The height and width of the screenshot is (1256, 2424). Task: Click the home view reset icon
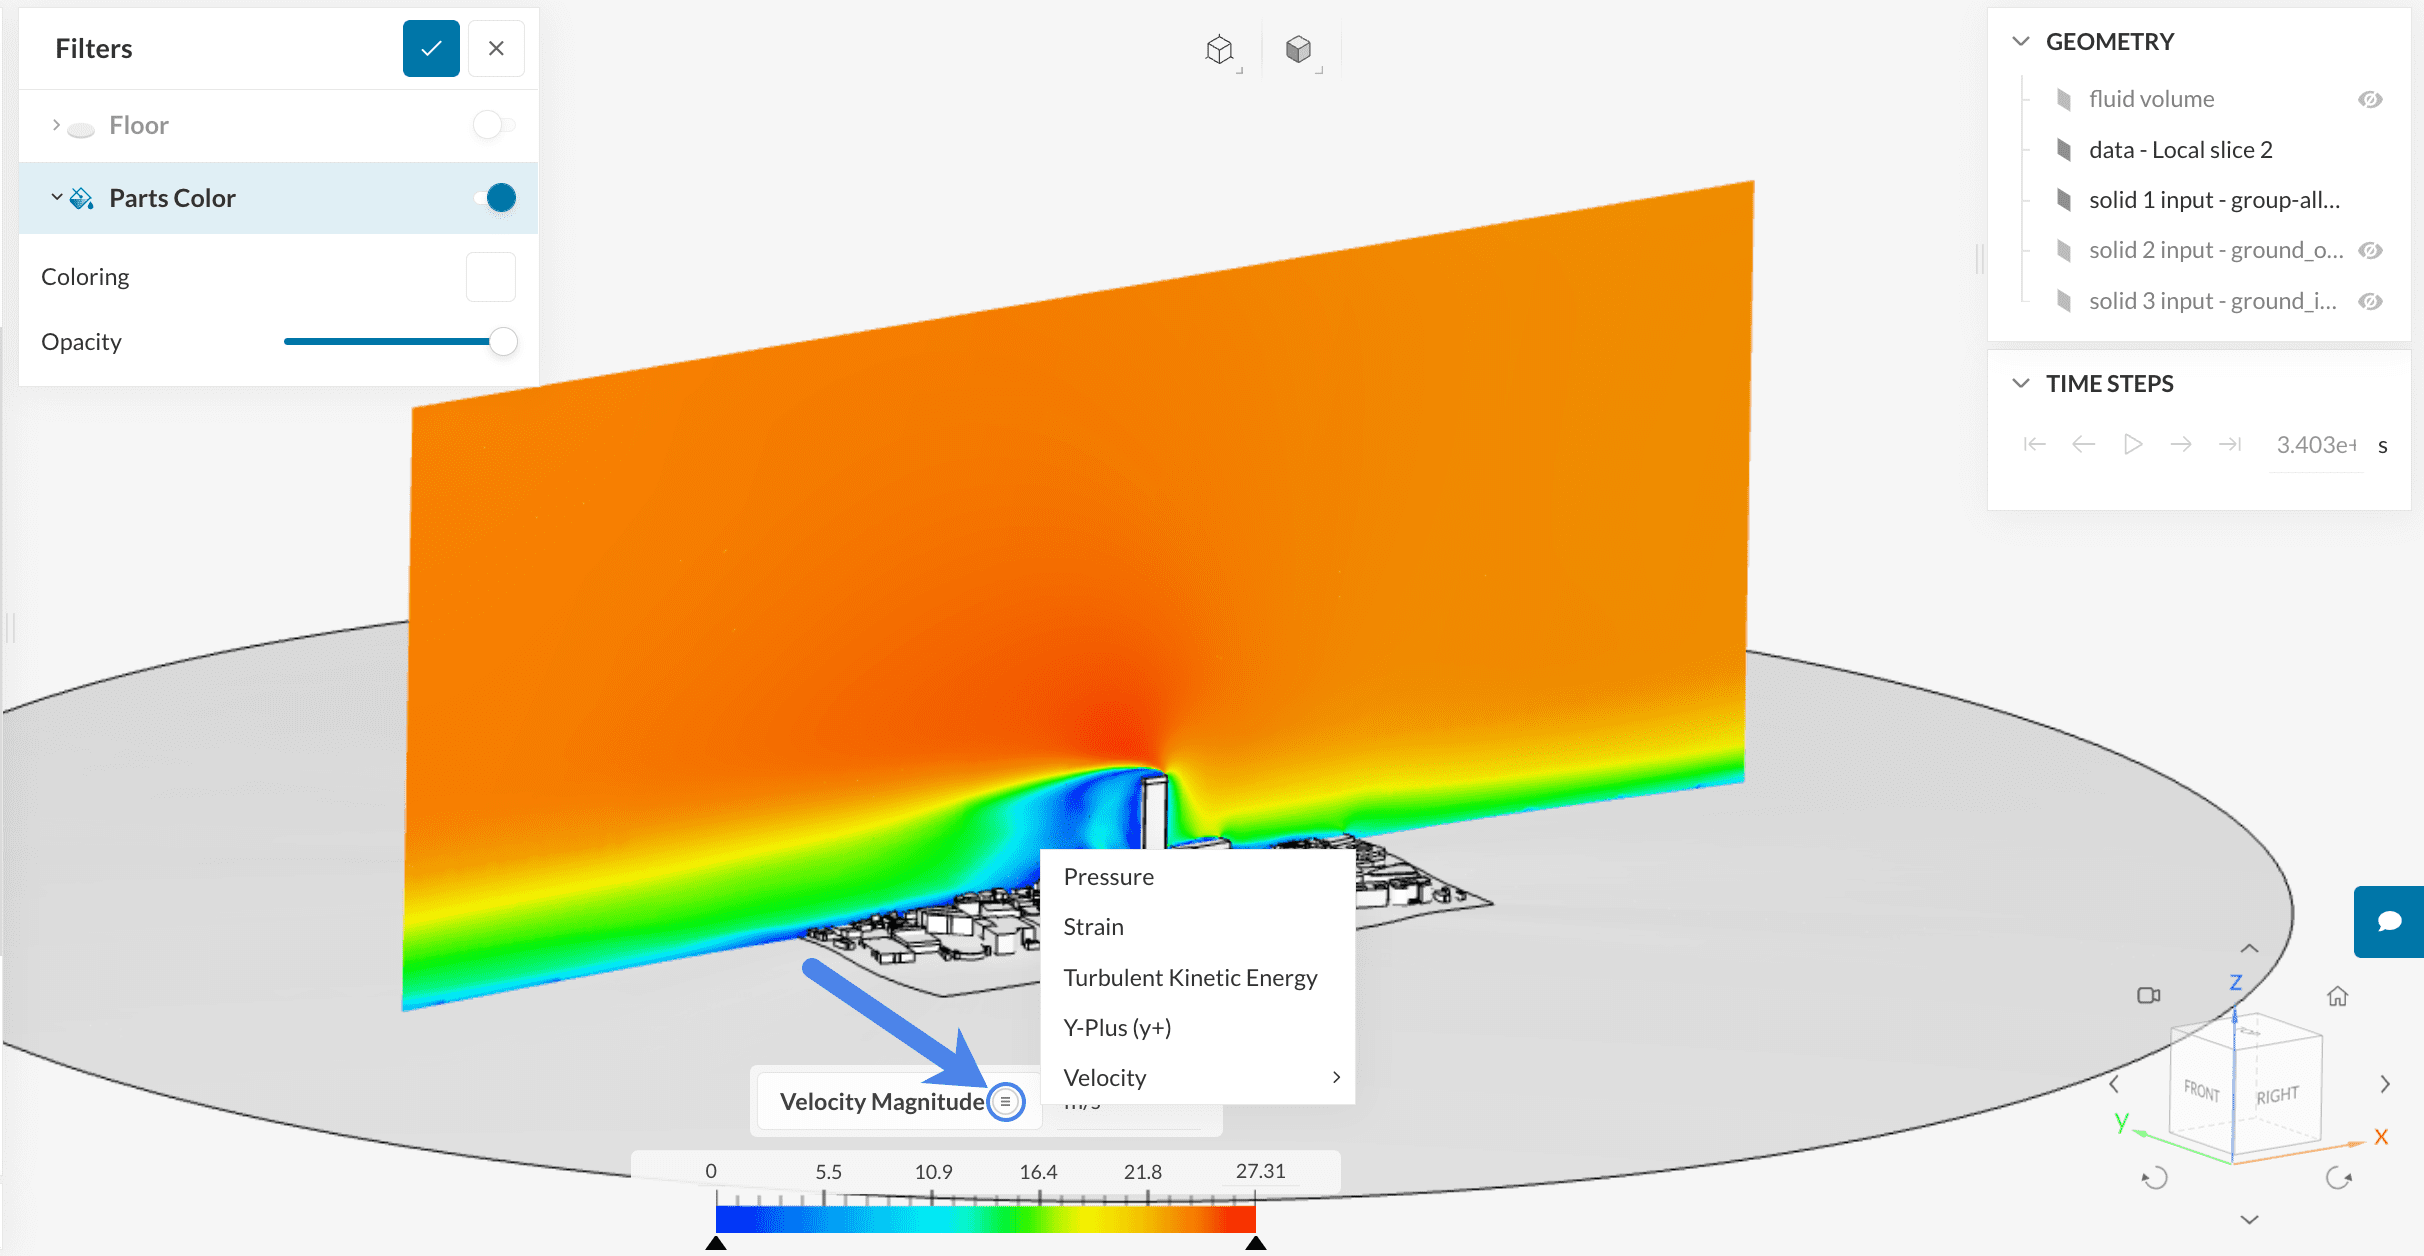tap(2337, 996)
